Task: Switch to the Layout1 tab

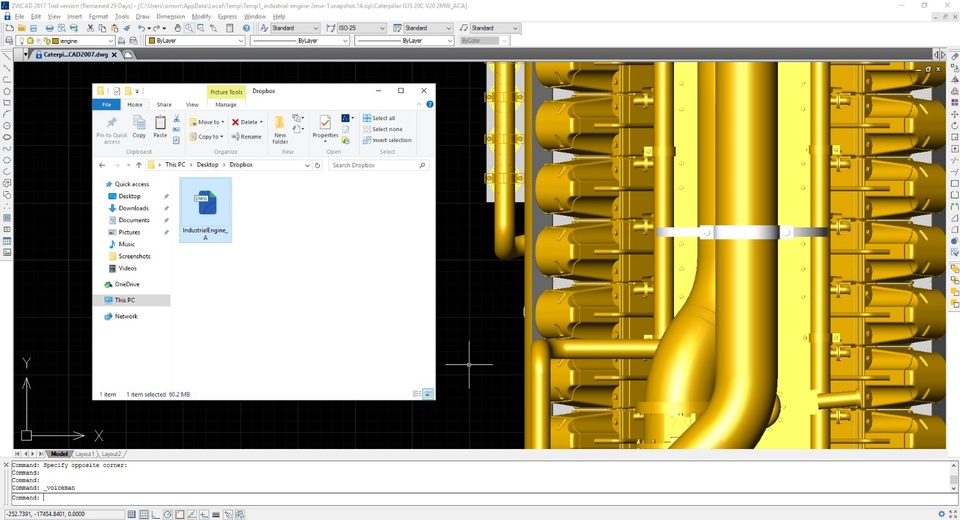Action: click(x=86, y=454)
